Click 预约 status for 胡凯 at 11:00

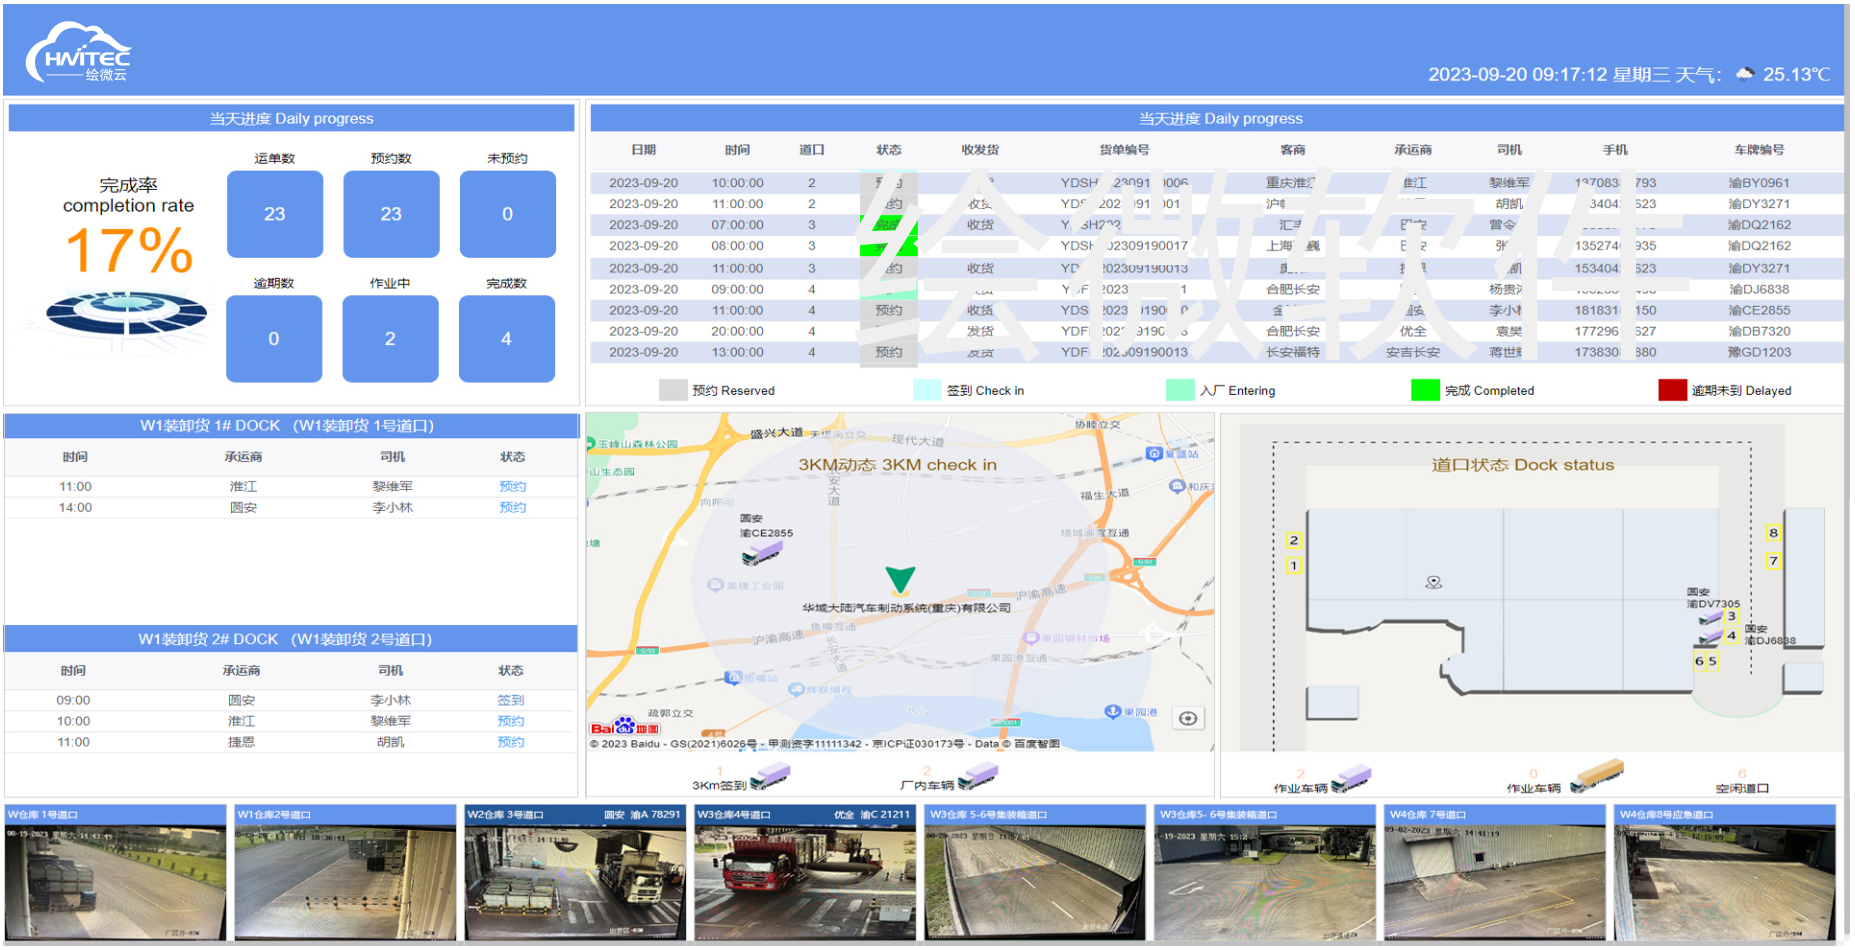tap(510, 742)
